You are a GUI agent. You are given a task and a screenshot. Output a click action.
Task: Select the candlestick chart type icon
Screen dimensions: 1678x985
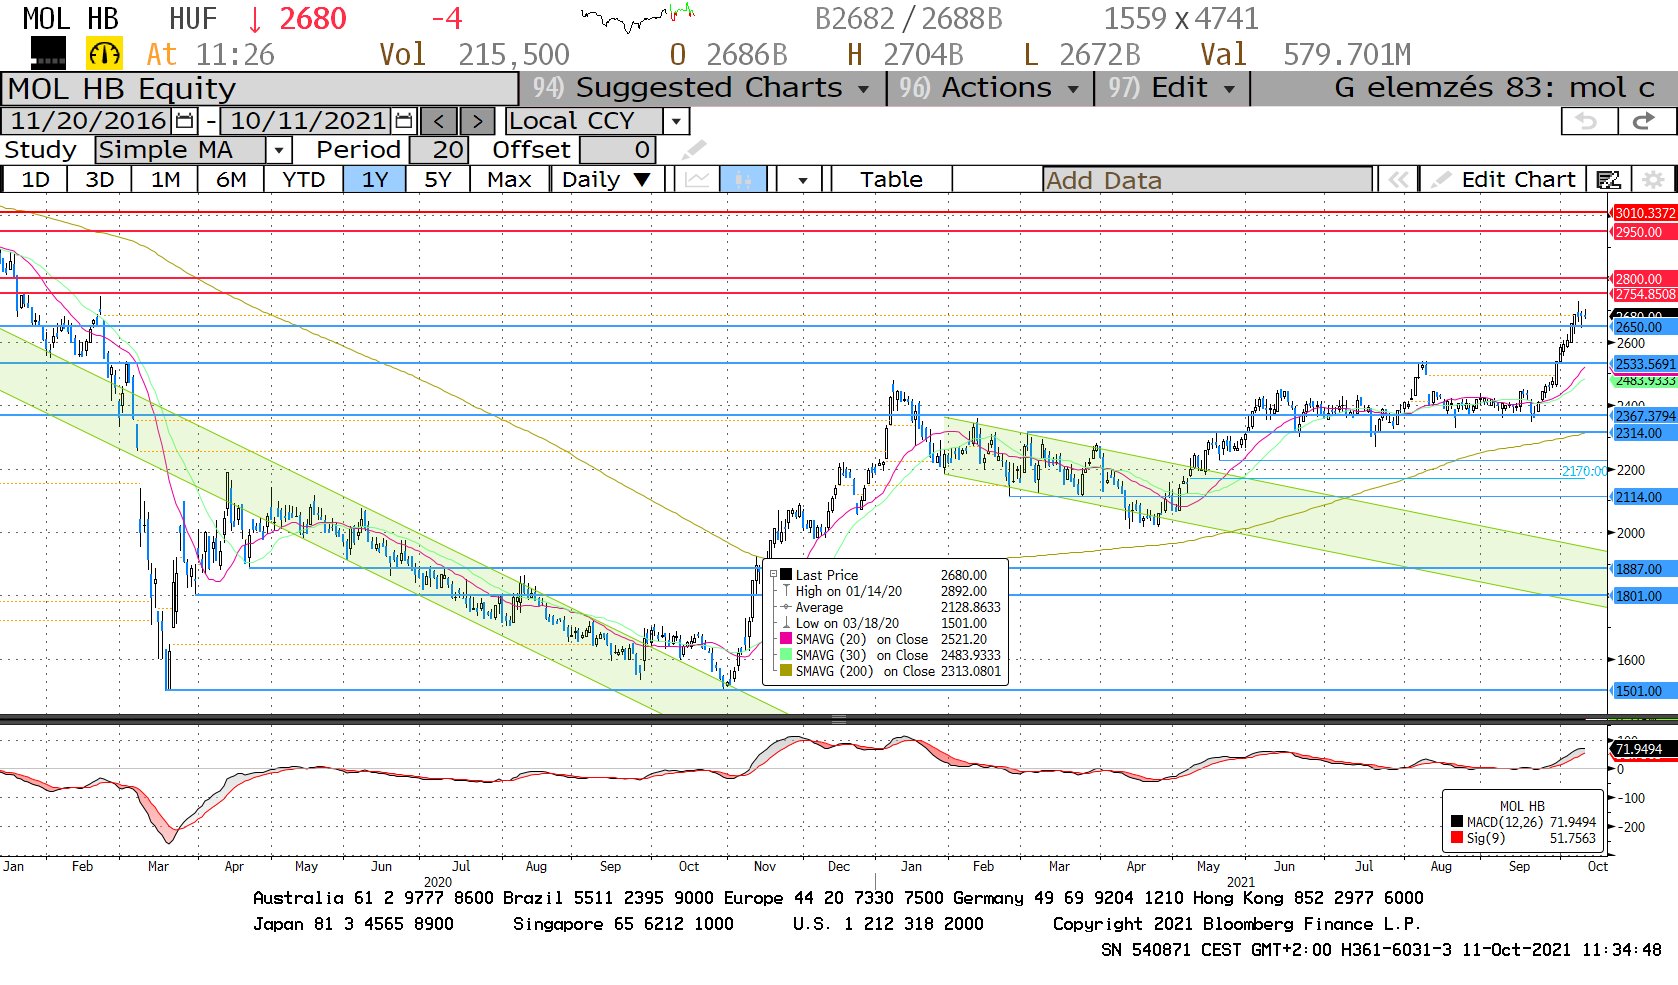point(743,180)
